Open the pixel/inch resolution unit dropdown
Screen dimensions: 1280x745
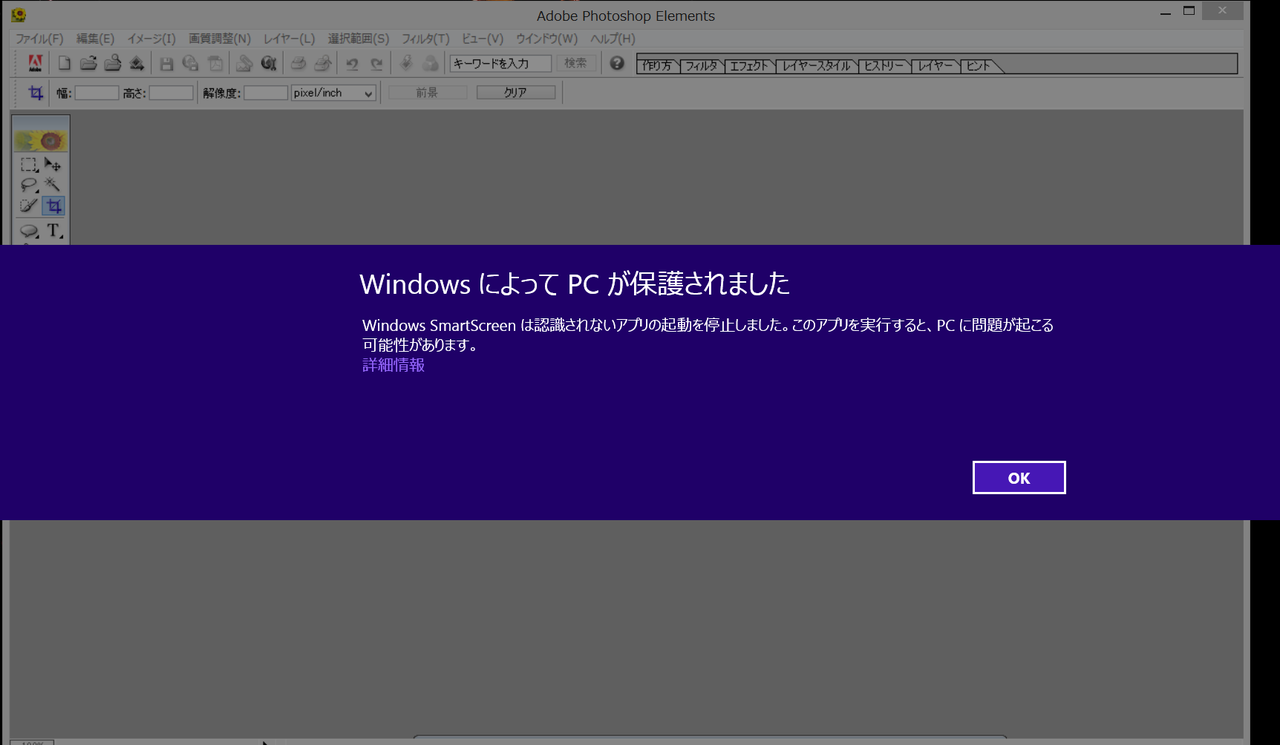[333, 93]
